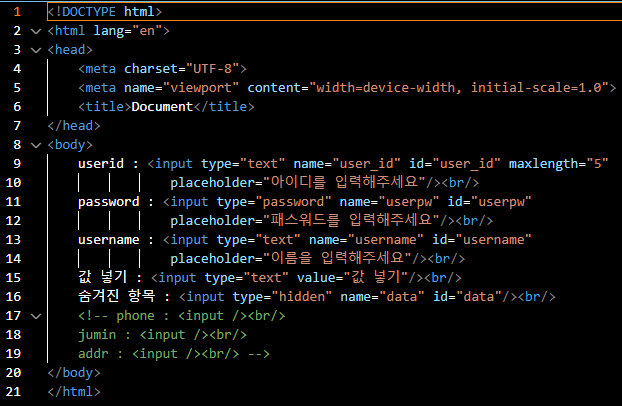Select line number 16 in the gutter
Image resolution: width=622 pixels, height=406 pixels.
pyautogui.click(x=13, y=297)
